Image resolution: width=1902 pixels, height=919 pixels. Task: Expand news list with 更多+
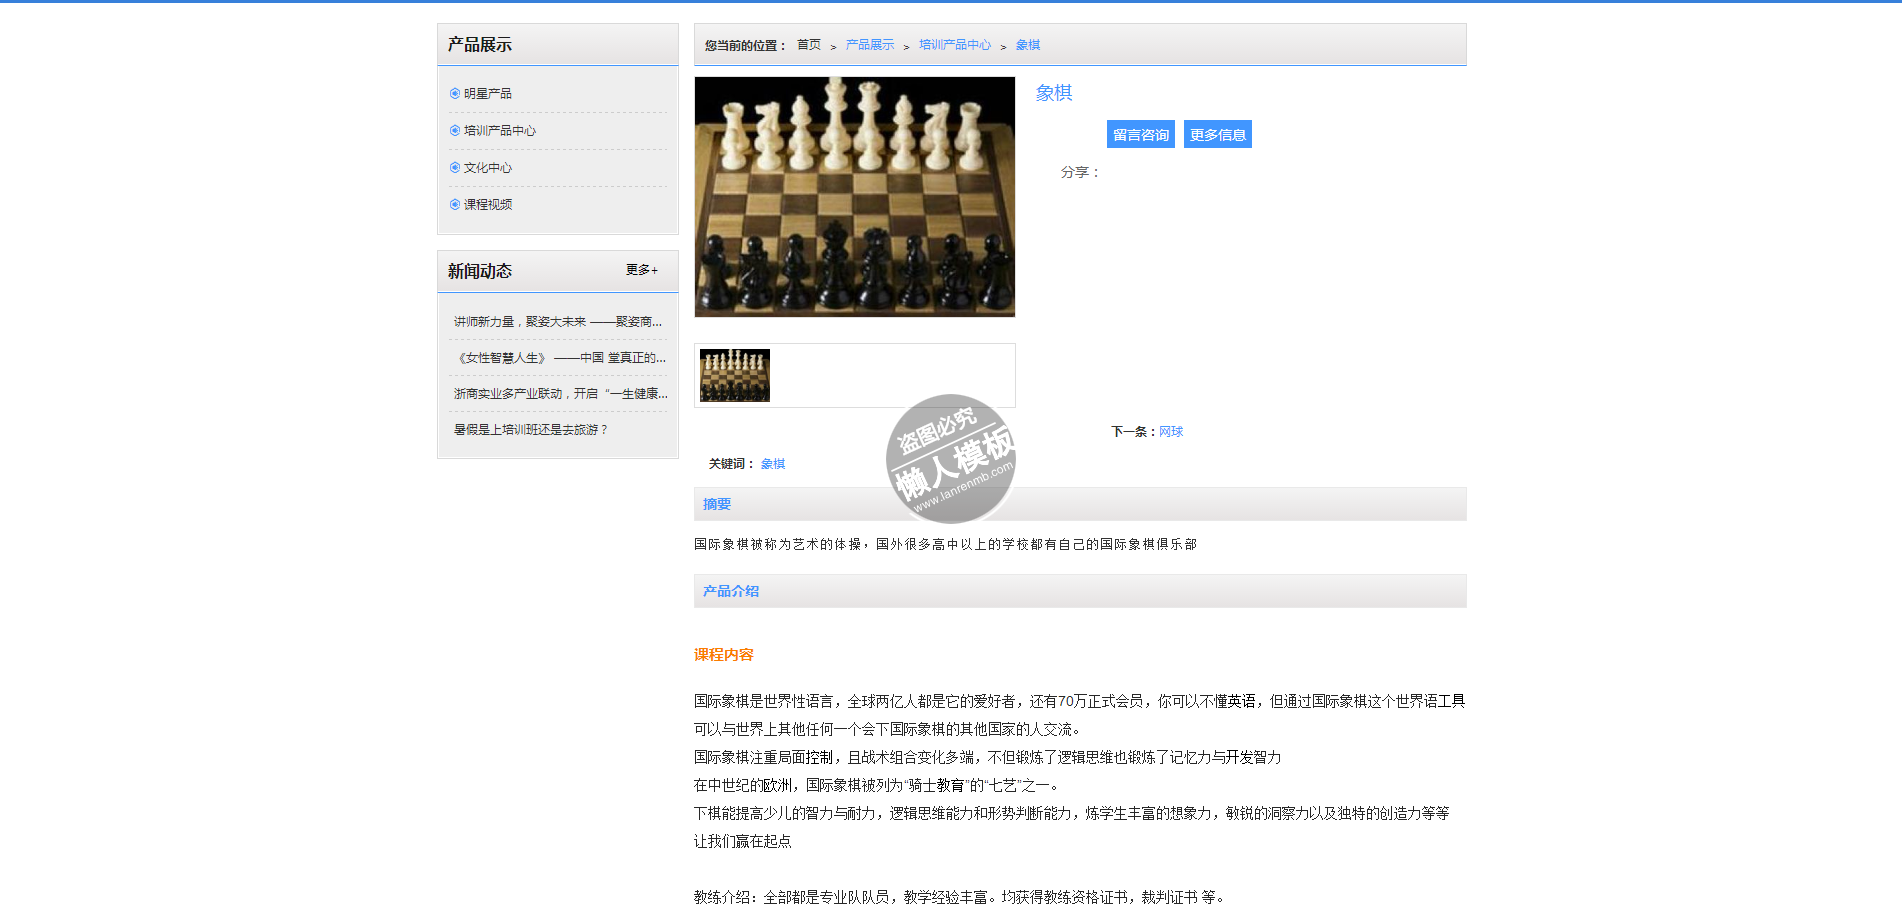[x=641, y=270]
